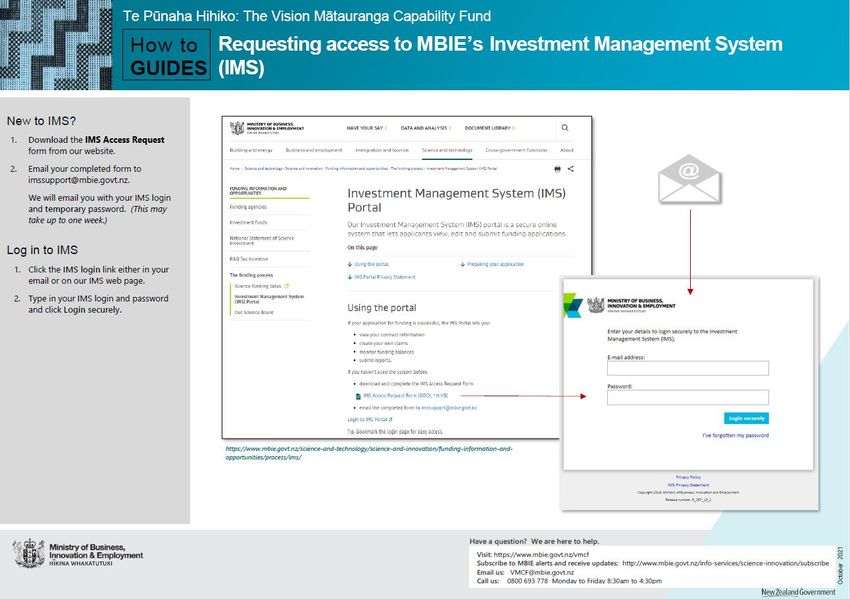Image resolution: width=850 pixels, height=599 pixels.
Task: Click the external-link icon after Login to IMS Portal
Action: point(390,420)
